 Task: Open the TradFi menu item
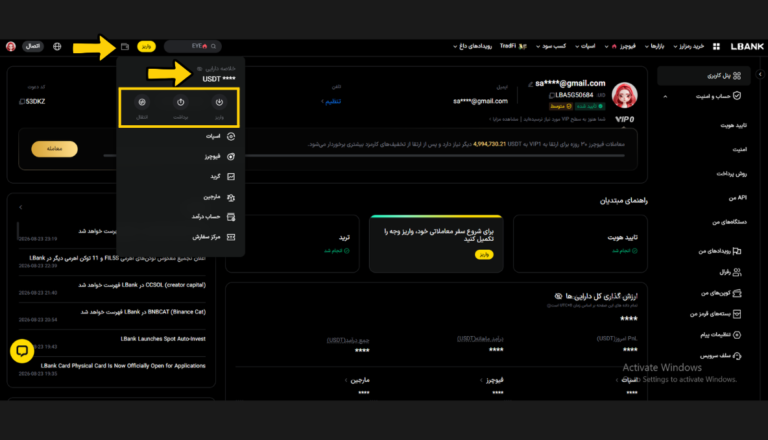(513, 47)
